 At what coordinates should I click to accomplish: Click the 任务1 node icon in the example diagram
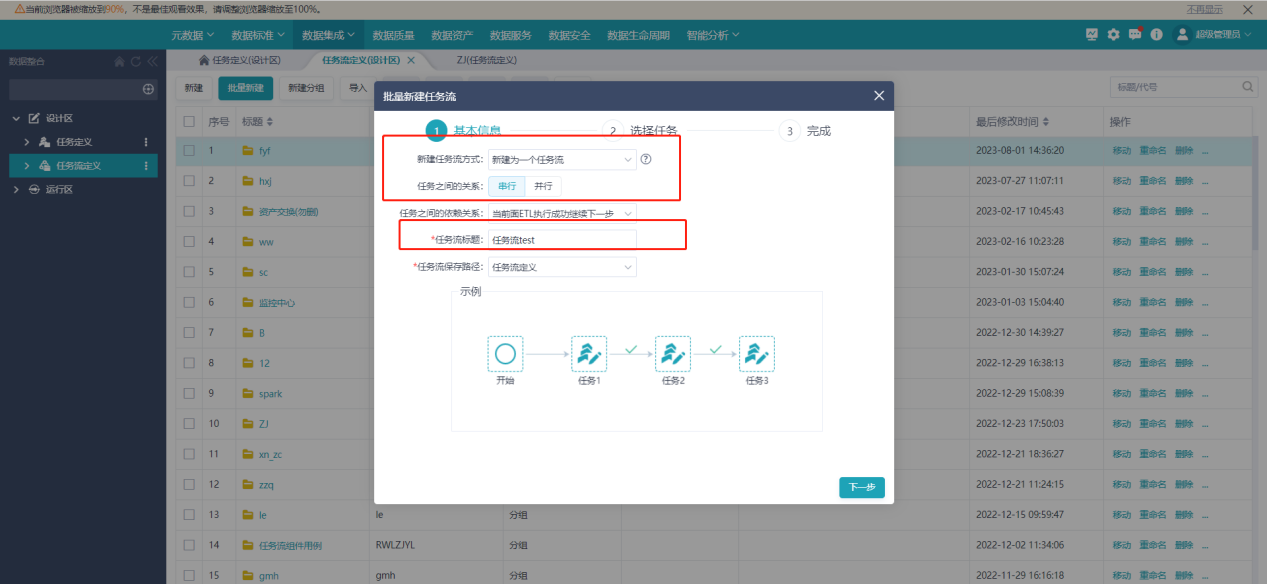[589, 354]
